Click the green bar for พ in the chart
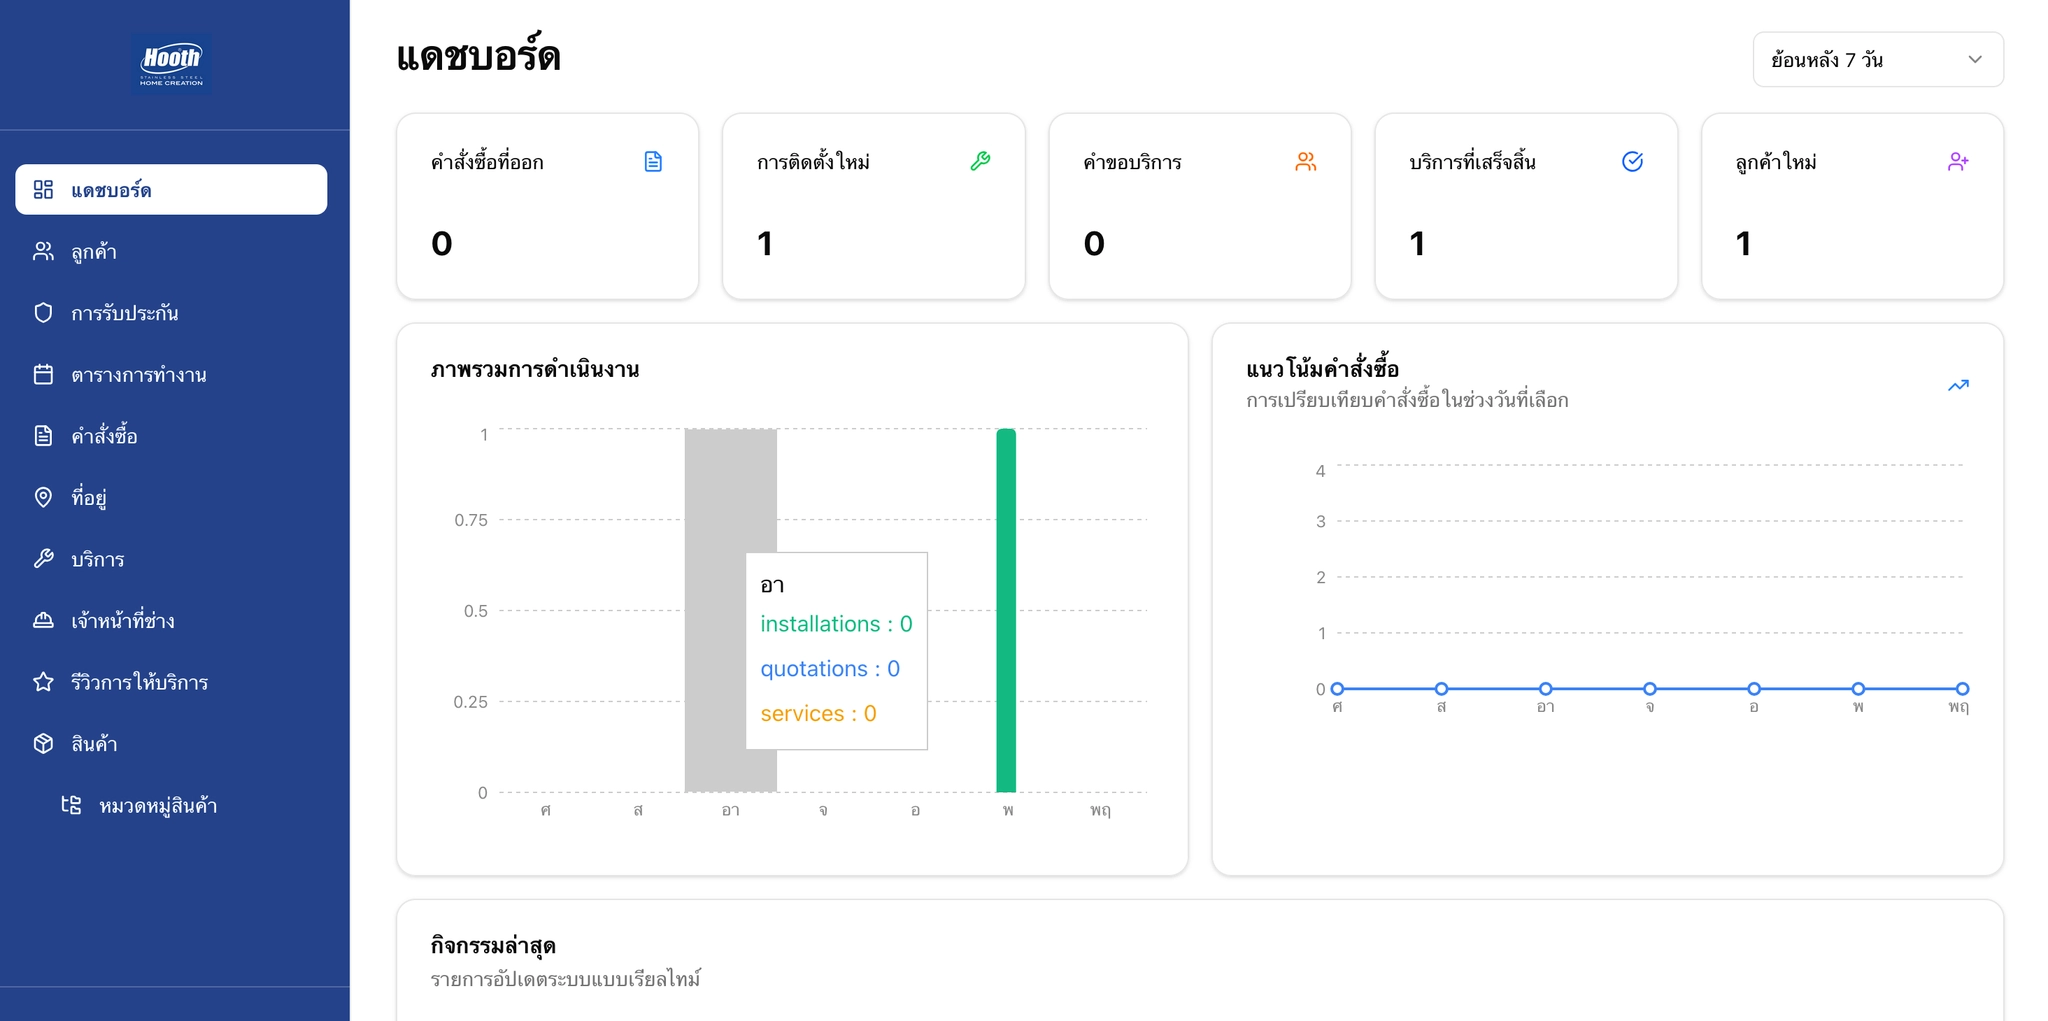This screenshot has width=2048, height=1021. tap(1006, 610)
